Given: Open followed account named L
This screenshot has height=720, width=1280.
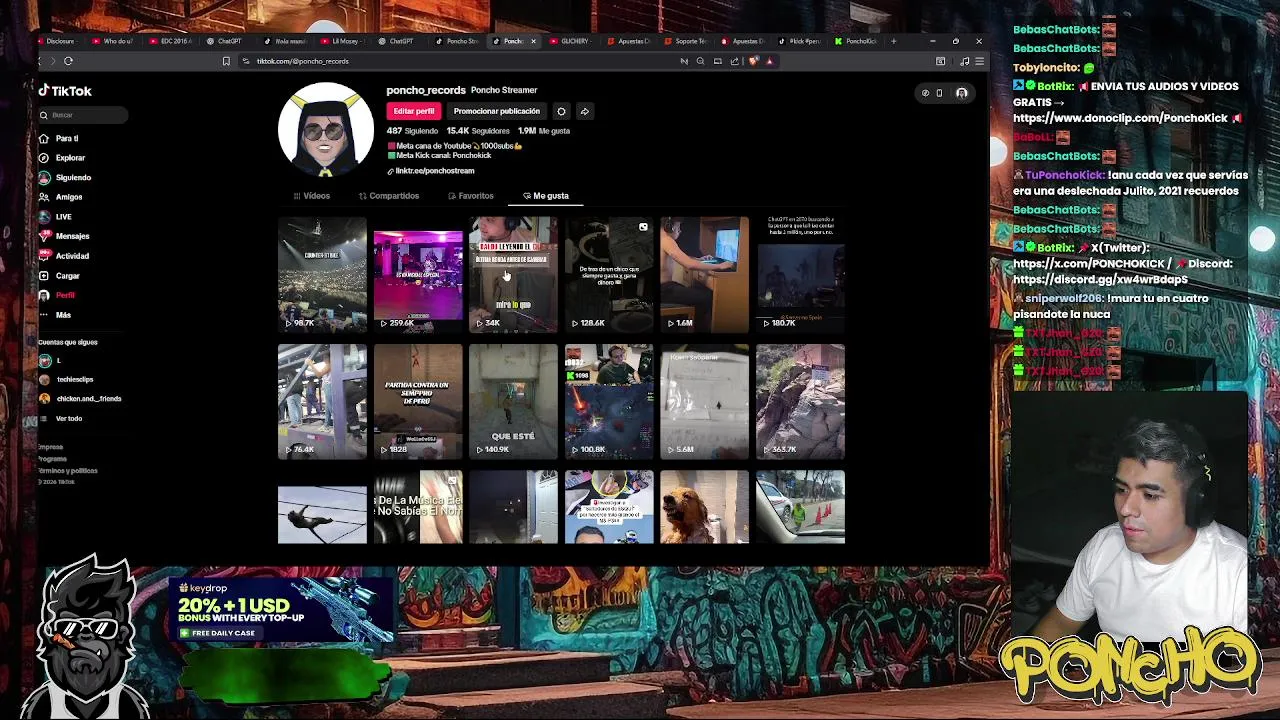Looking at the screenshot, I should tap(50, 360).
